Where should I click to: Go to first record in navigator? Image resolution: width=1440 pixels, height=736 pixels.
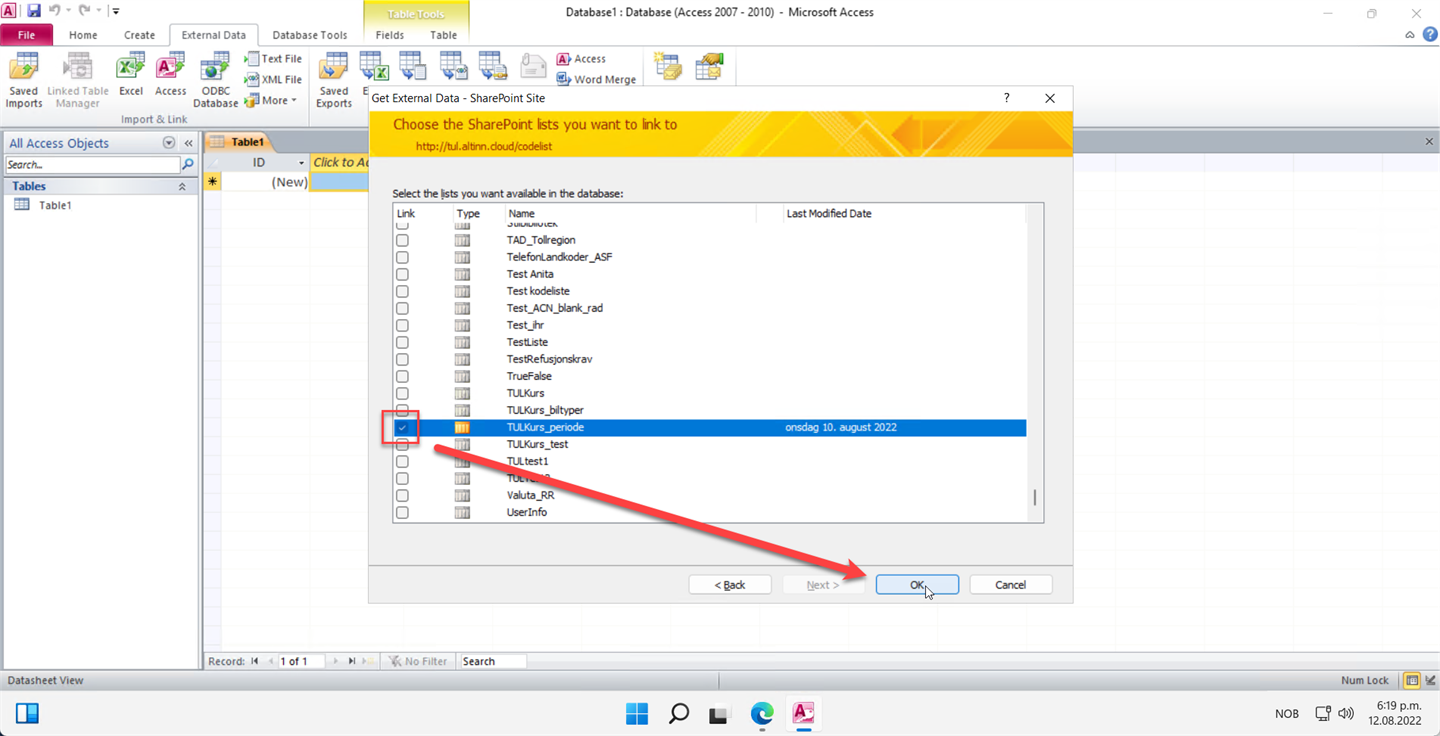tap(254, 661)
